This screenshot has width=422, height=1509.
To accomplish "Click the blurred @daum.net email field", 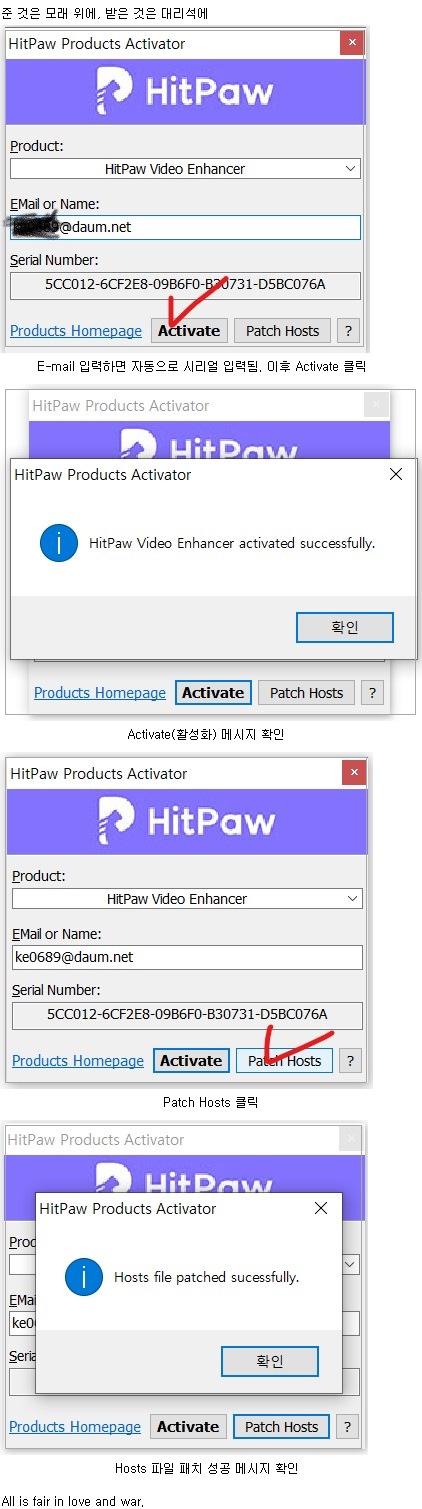I will (x=185, y=227).
